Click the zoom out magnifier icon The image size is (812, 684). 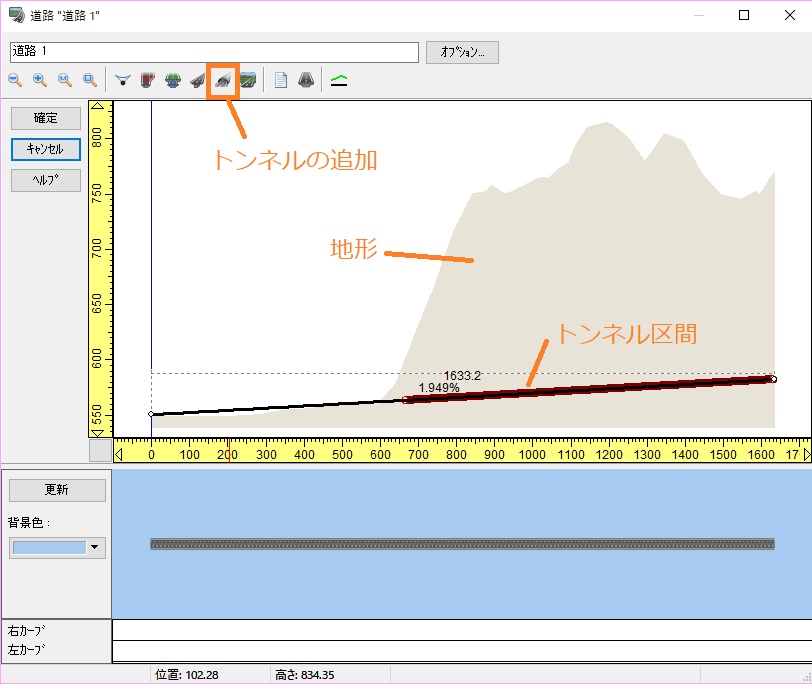15,80
